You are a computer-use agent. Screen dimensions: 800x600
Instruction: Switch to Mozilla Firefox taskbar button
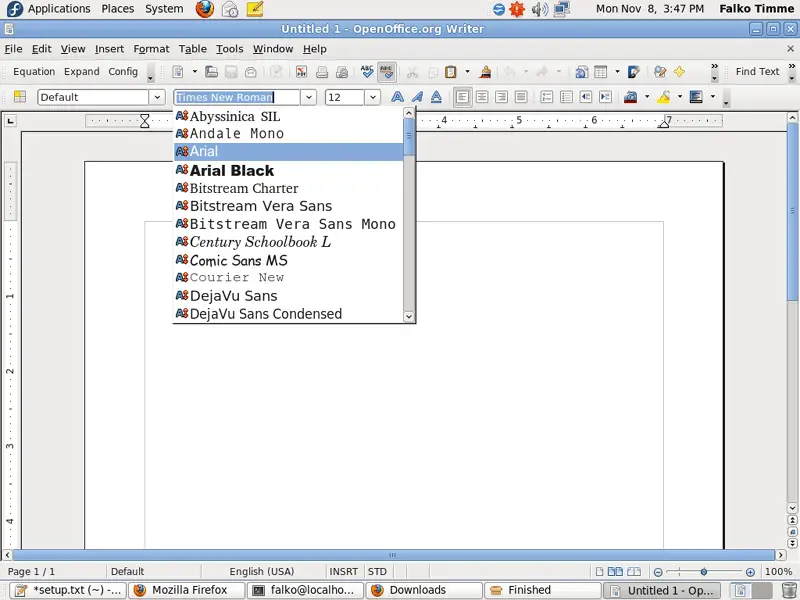[186, 590]
